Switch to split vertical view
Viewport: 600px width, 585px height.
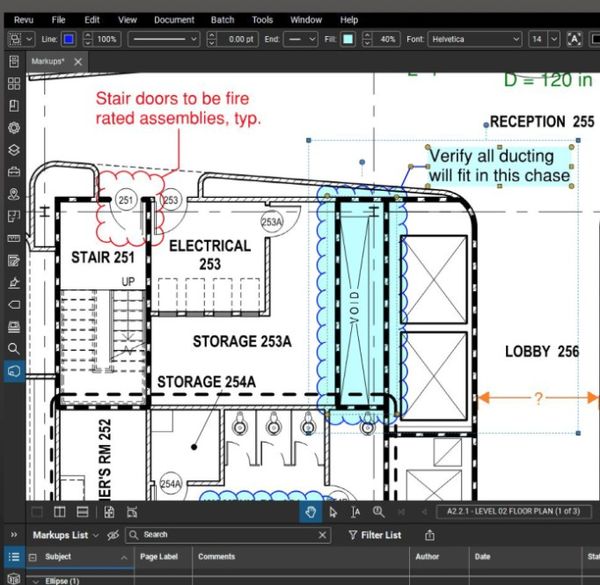tap(60, 512)
